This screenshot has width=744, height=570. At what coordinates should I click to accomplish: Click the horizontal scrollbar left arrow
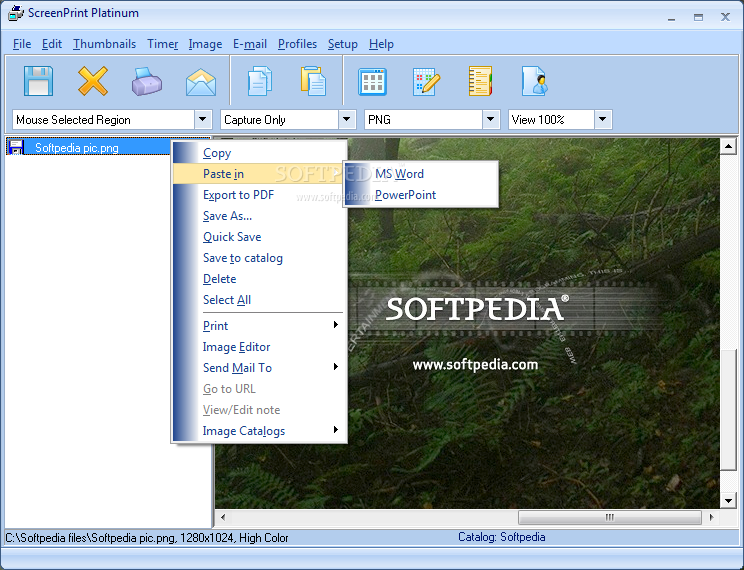(x=223, y=517)
